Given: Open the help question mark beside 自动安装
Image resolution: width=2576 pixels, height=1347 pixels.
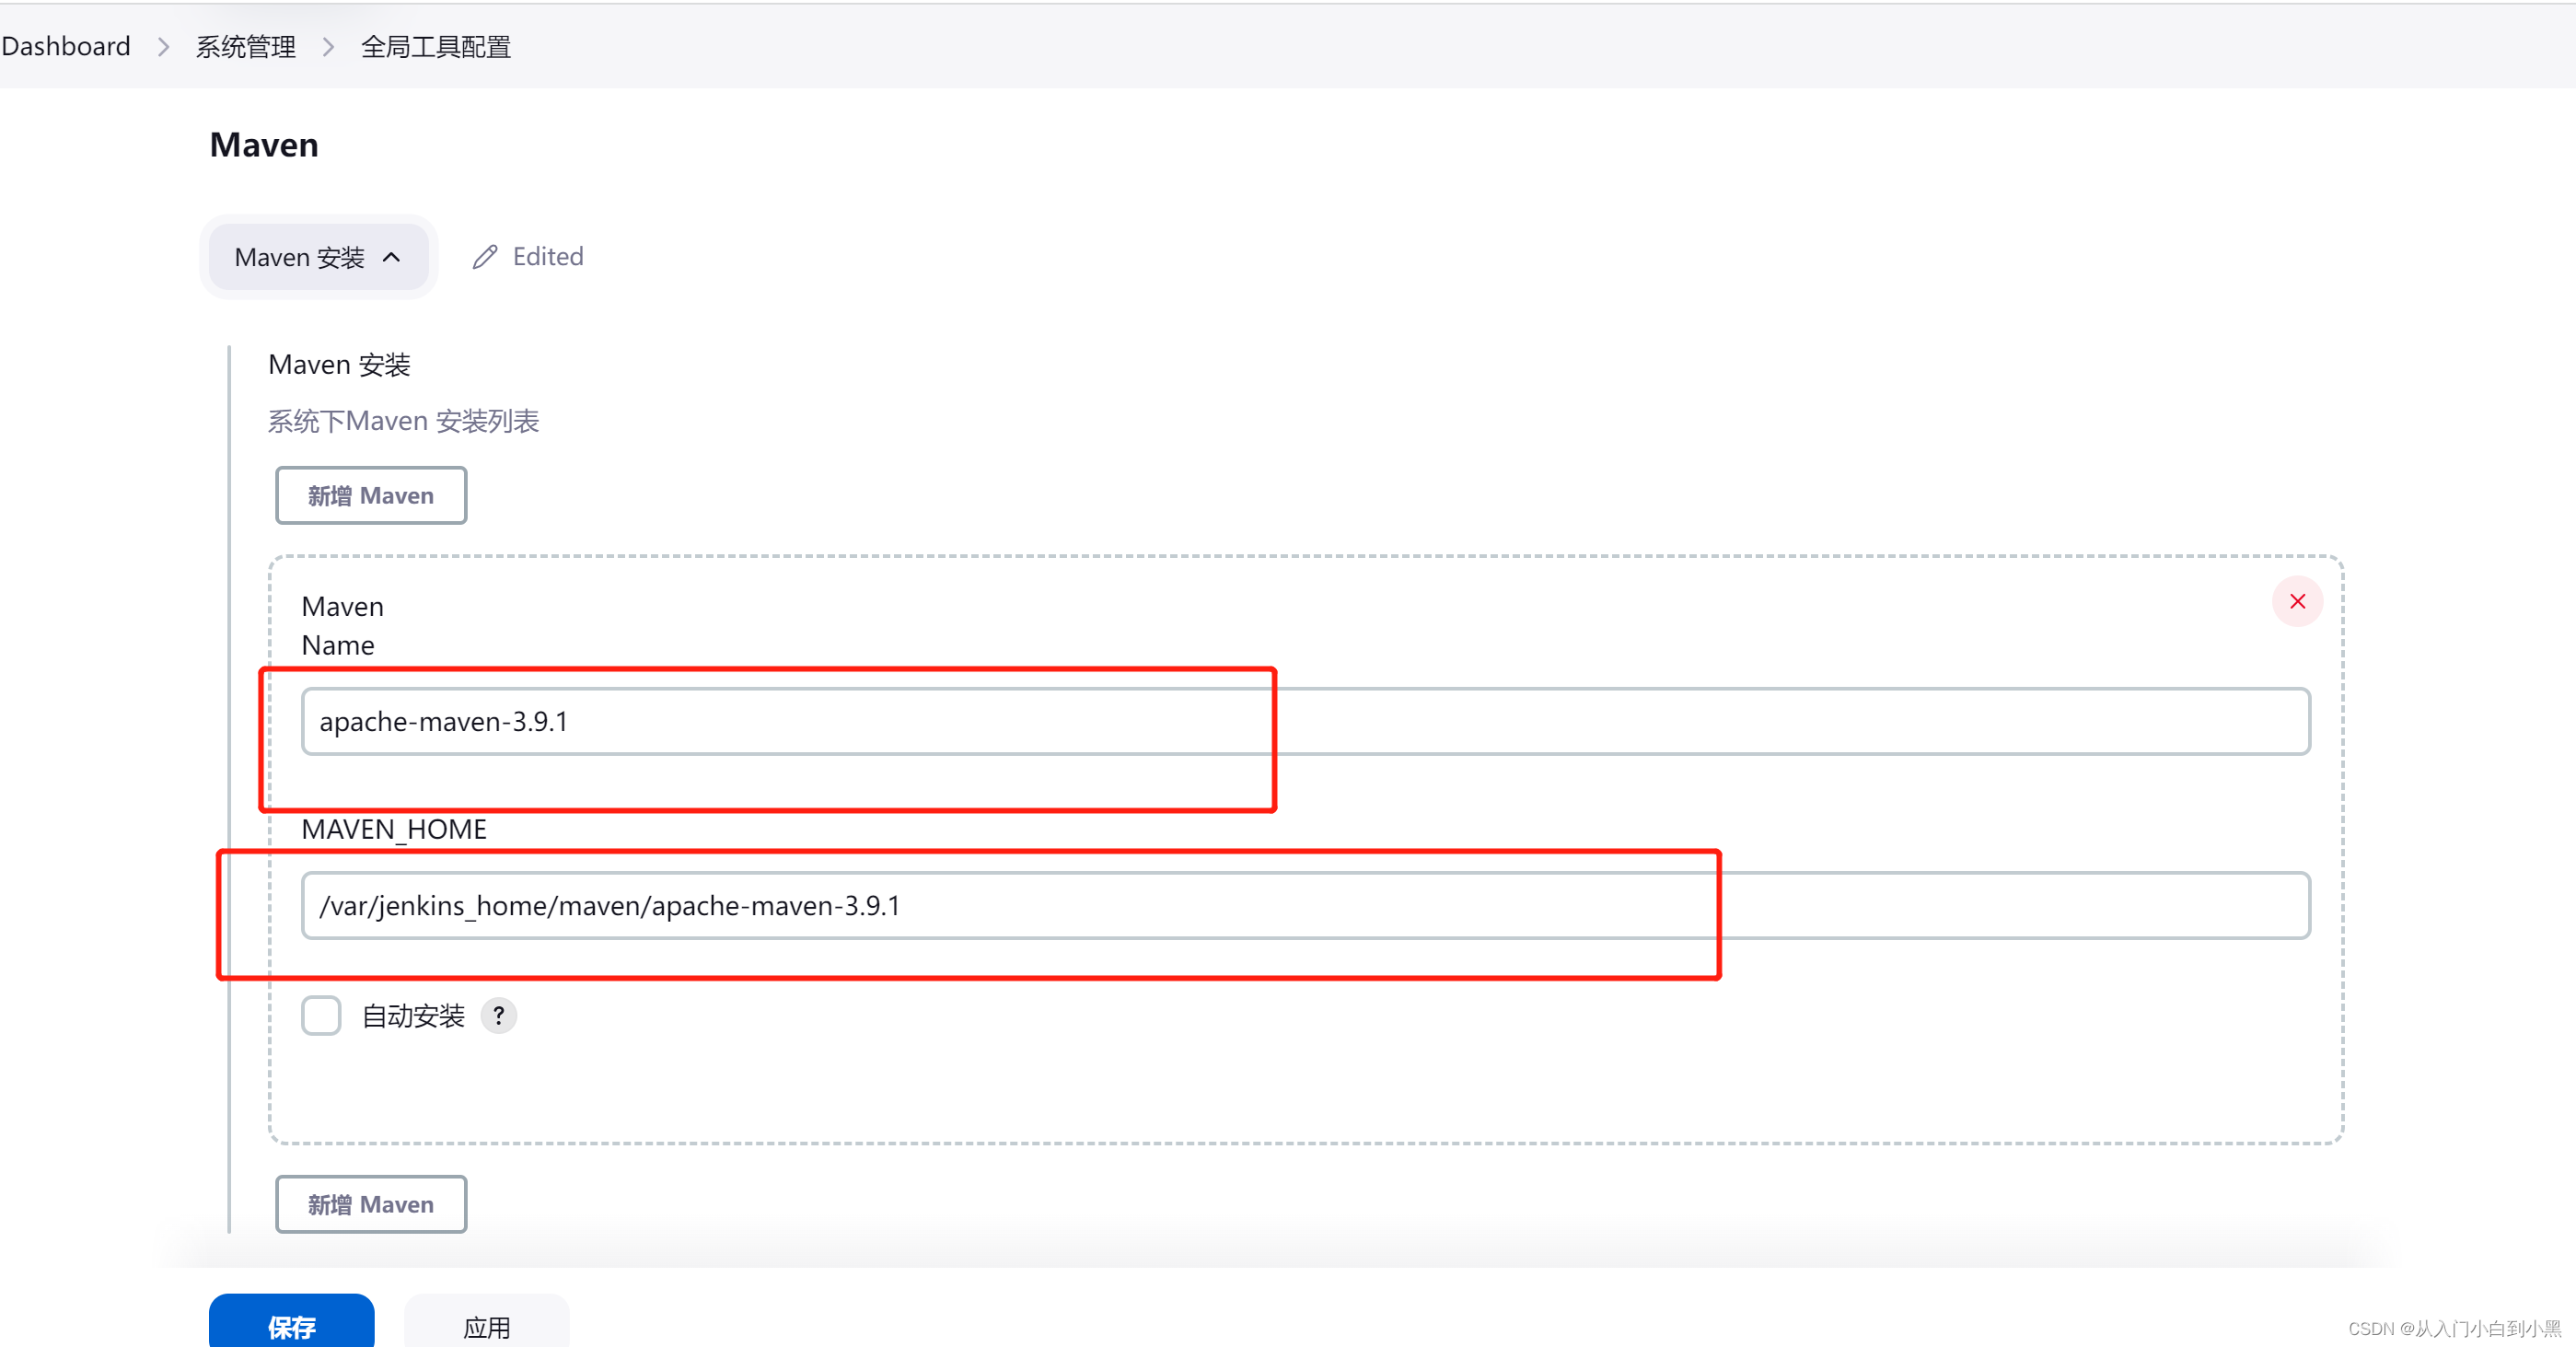Looking at the screenshot, I should click(498, 1016).
